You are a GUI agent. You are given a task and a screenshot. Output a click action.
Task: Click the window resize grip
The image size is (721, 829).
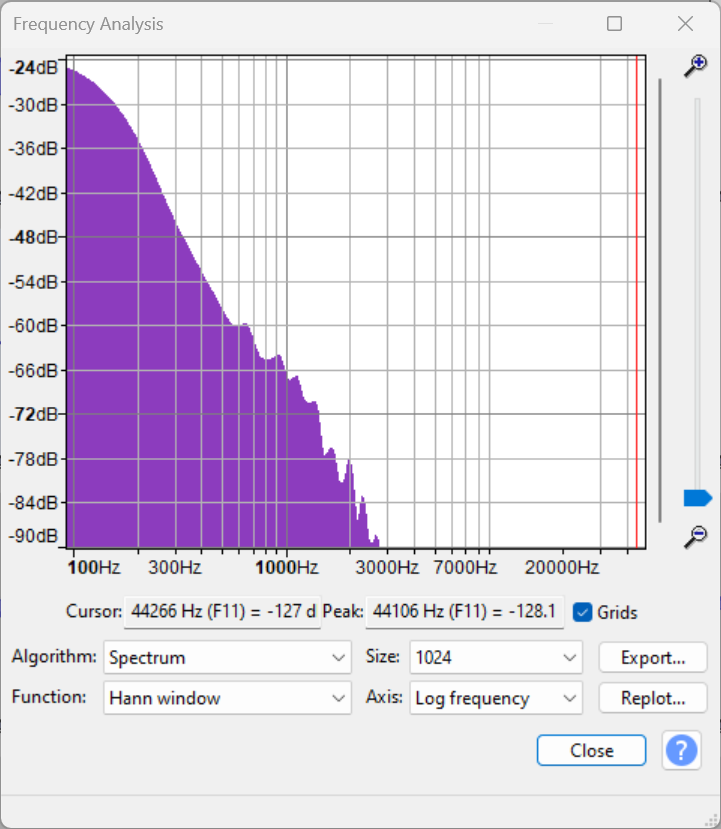(713, 821)
